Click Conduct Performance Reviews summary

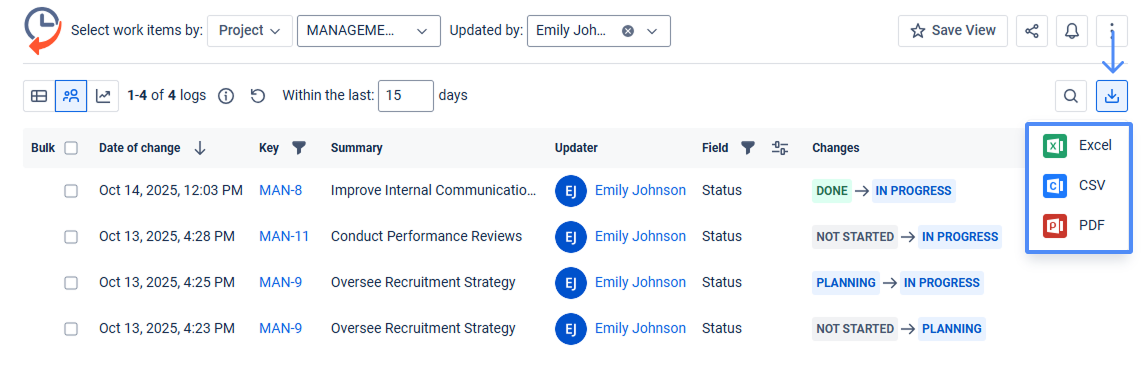pyautogui.click(x=427, y=237)
